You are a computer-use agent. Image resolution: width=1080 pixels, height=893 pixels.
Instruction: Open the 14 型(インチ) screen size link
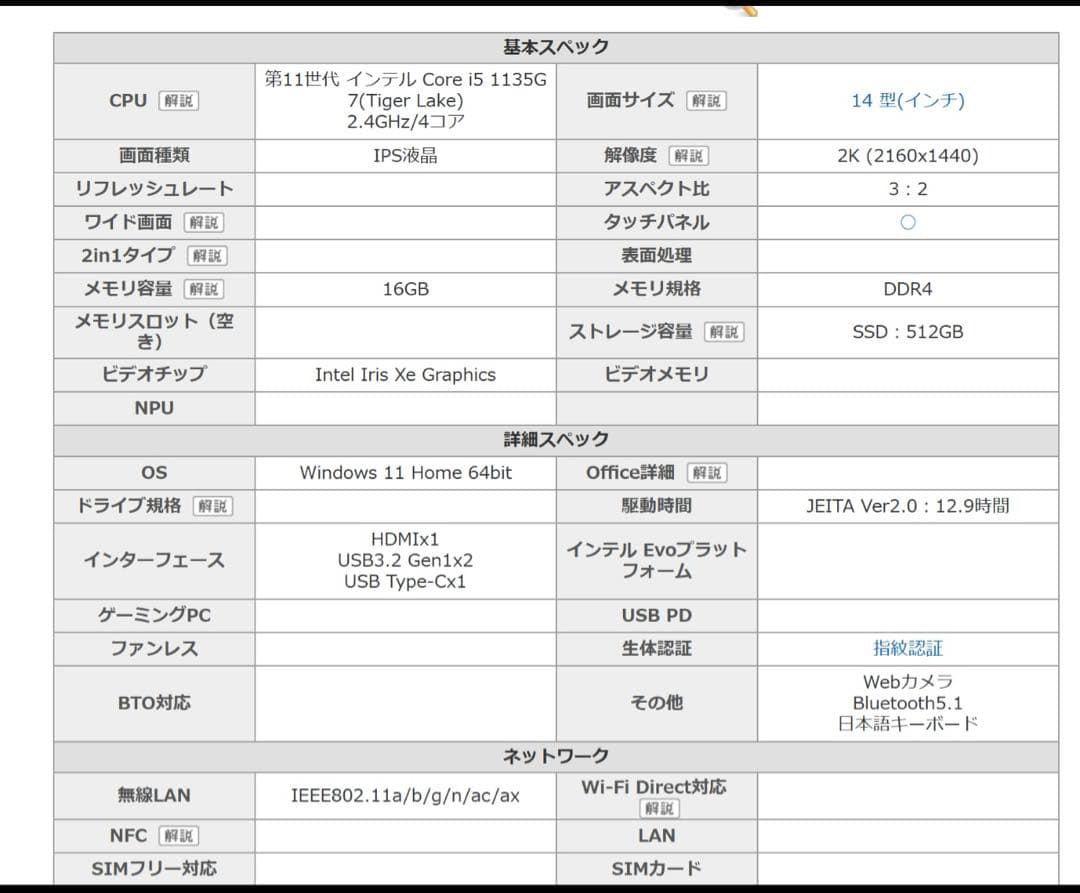pos(907,100)
